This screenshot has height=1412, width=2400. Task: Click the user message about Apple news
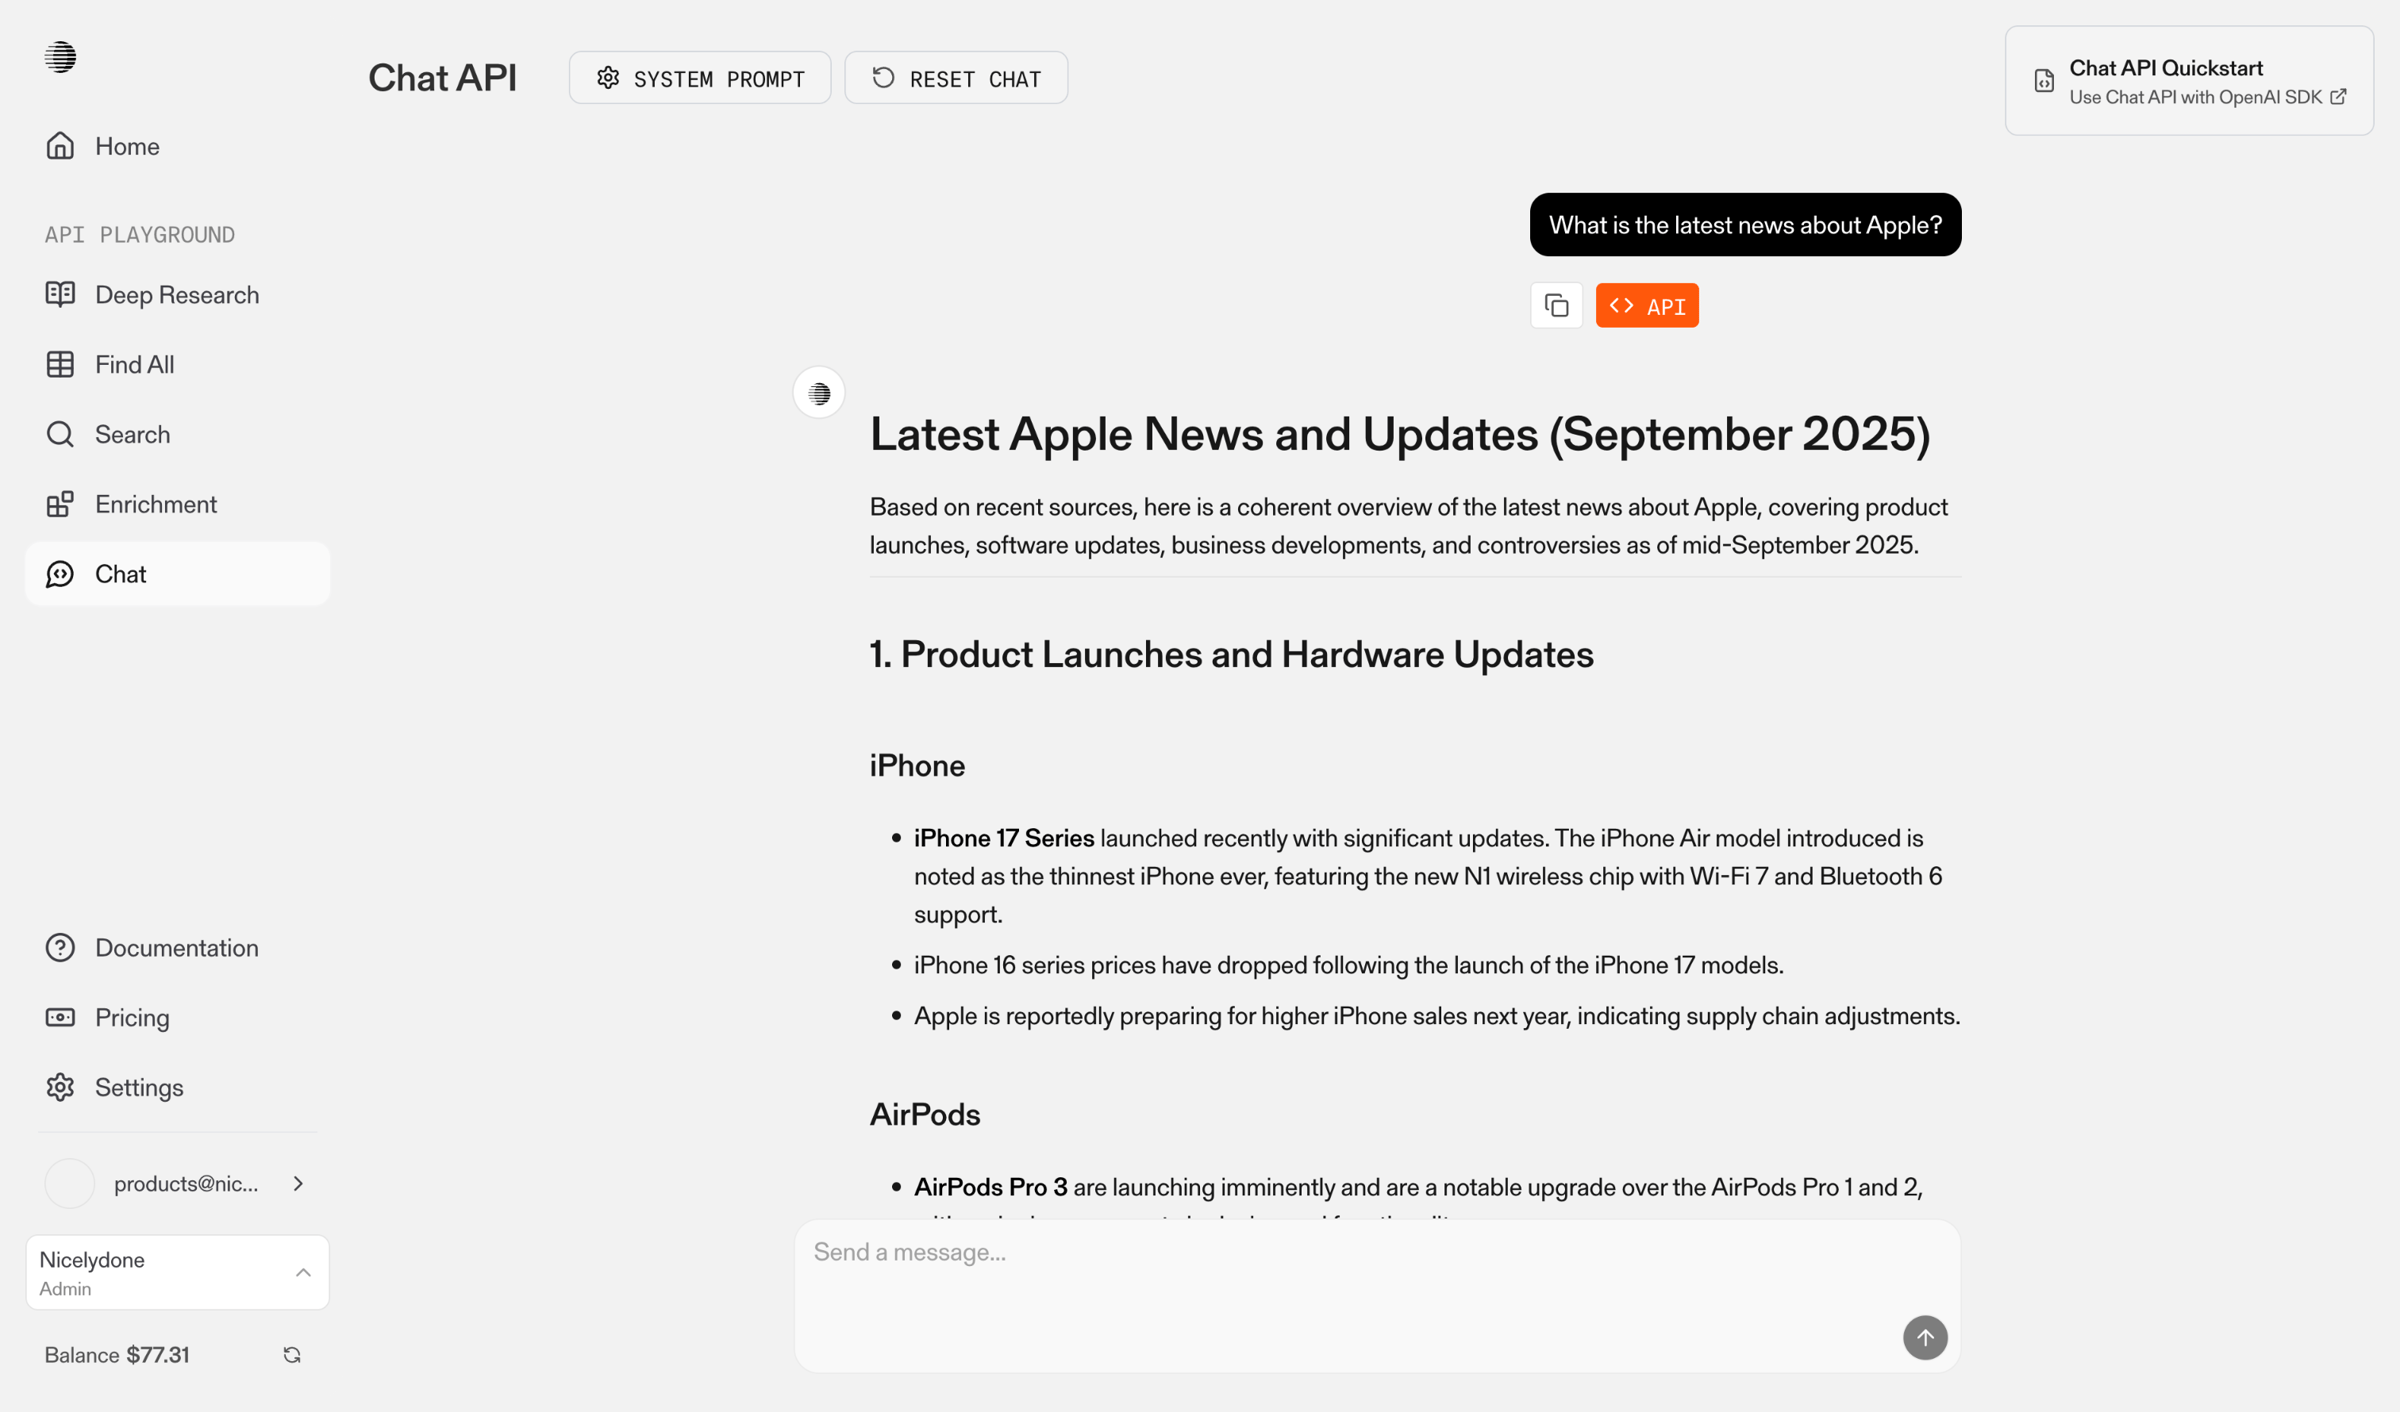click(x=1745, y=225)
